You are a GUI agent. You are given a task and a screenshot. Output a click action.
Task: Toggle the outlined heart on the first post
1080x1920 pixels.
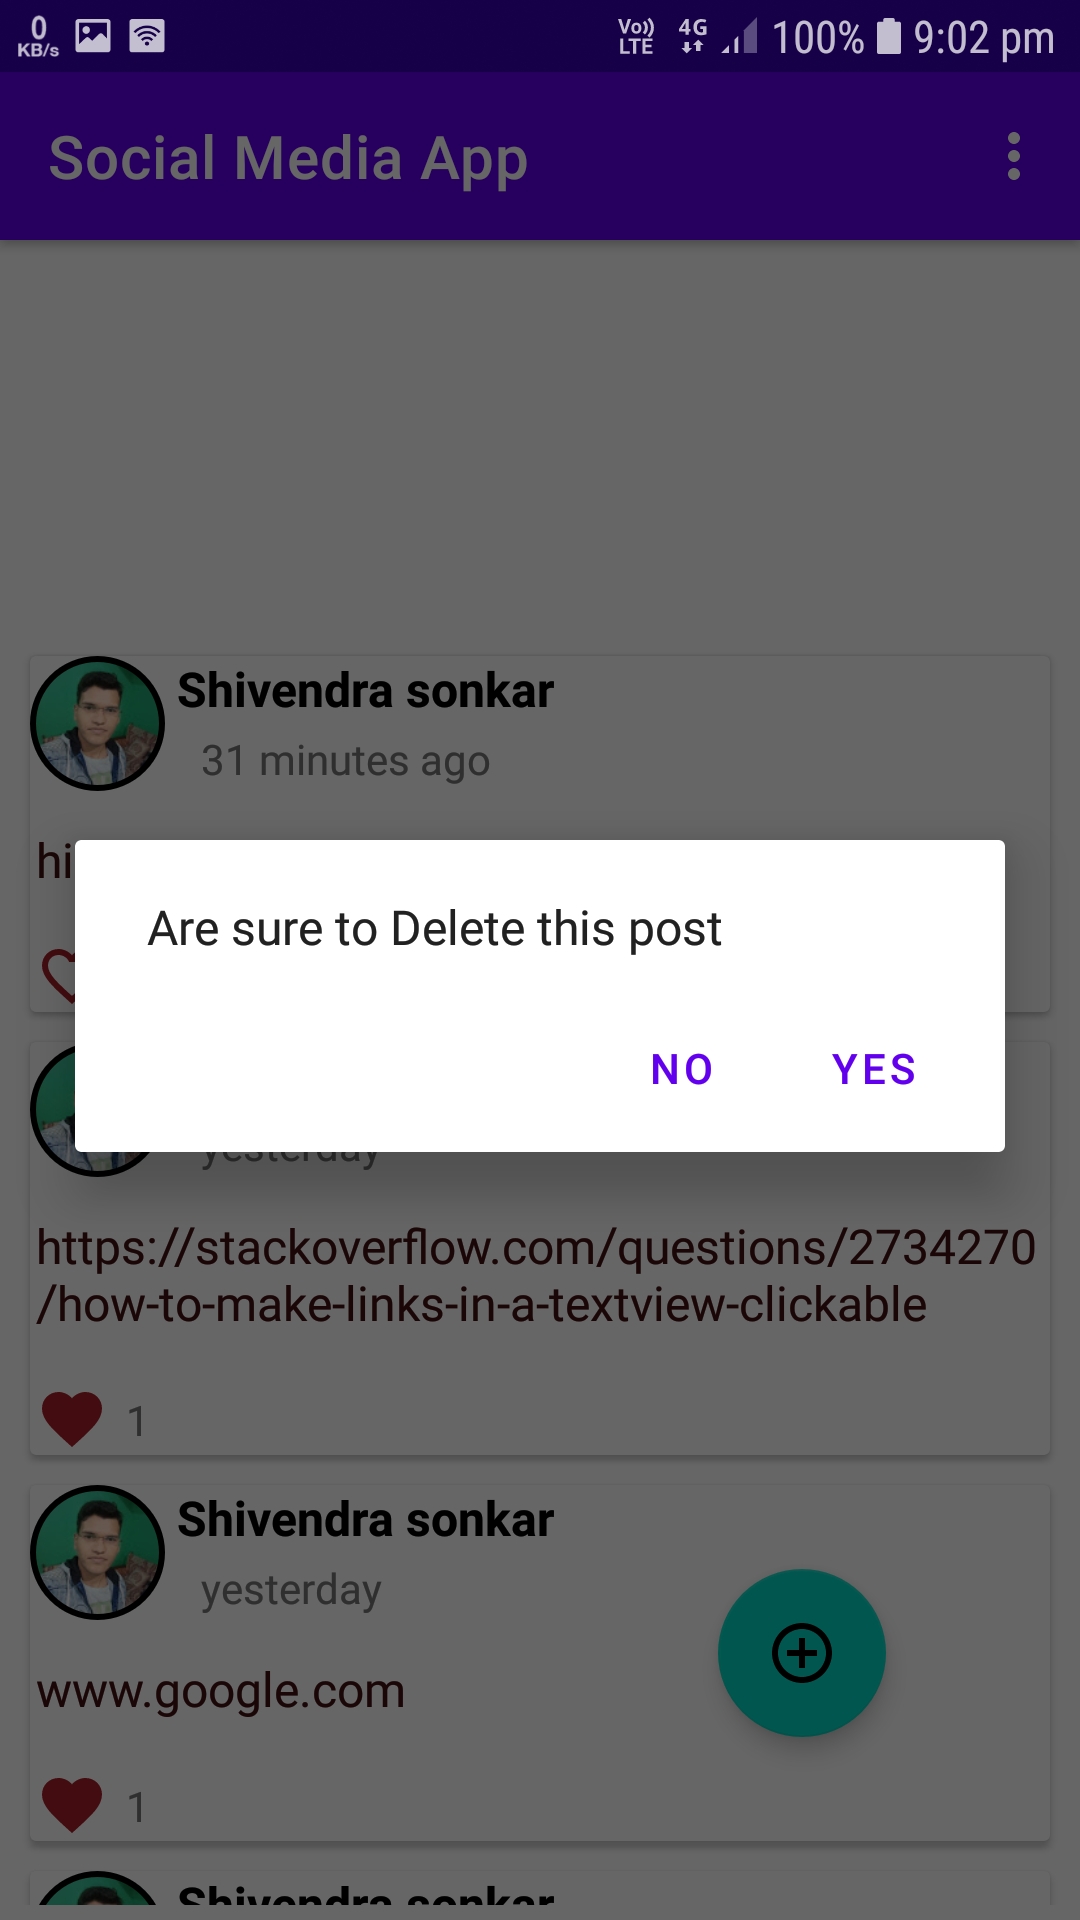coord(56,975)
